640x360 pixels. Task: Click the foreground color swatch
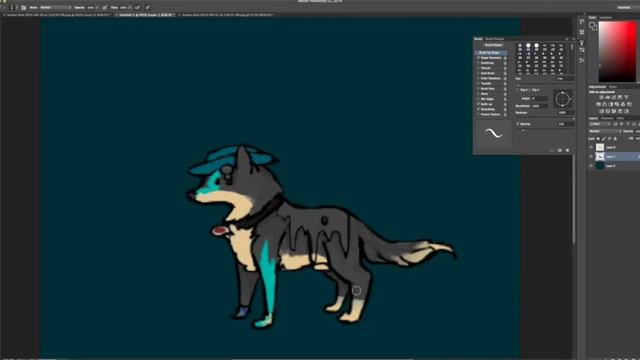pyautogui.click(x=592, y=25)
